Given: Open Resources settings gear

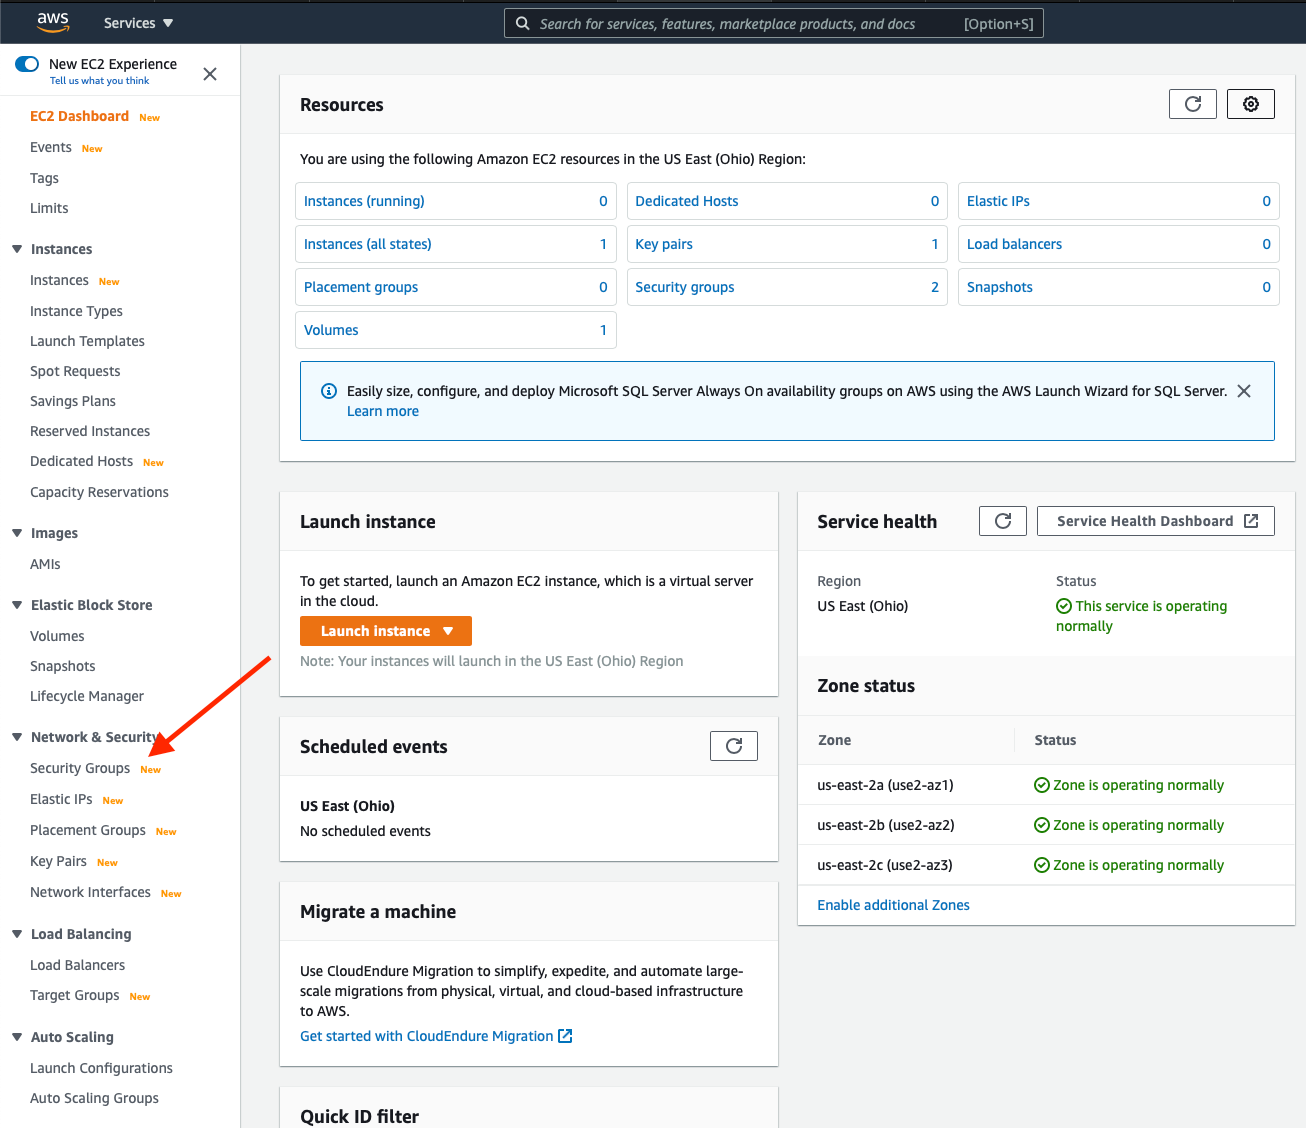Looking at the screenshot, I should pos(1251,104).
